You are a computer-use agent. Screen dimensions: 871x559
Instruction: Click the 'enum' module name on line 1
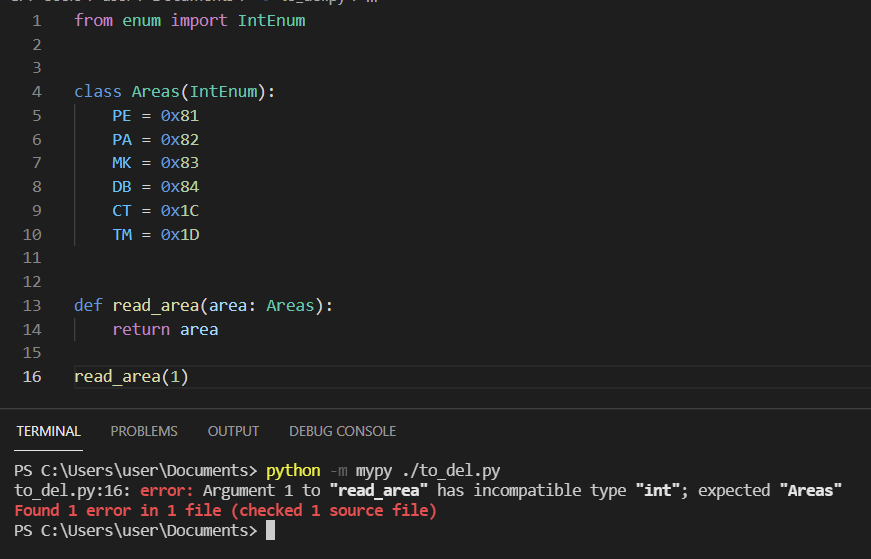coord(141,21)
